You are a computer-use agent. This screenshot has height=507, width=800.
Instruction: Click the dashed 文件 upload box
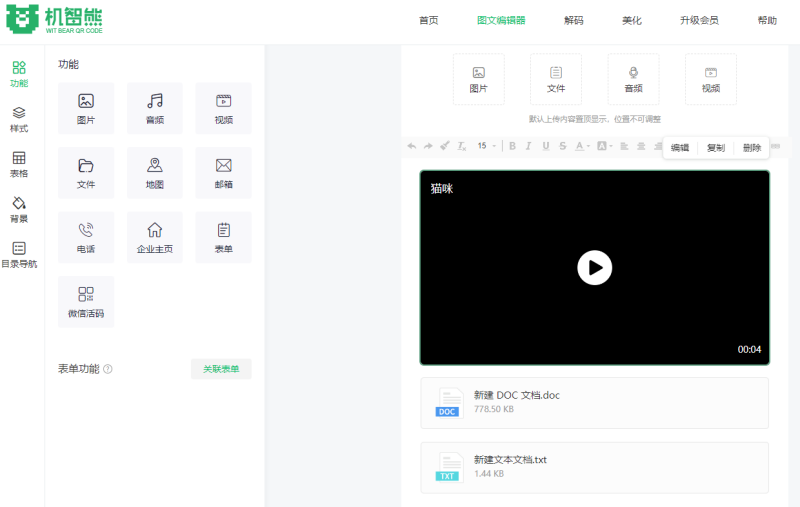coord(556,79)
